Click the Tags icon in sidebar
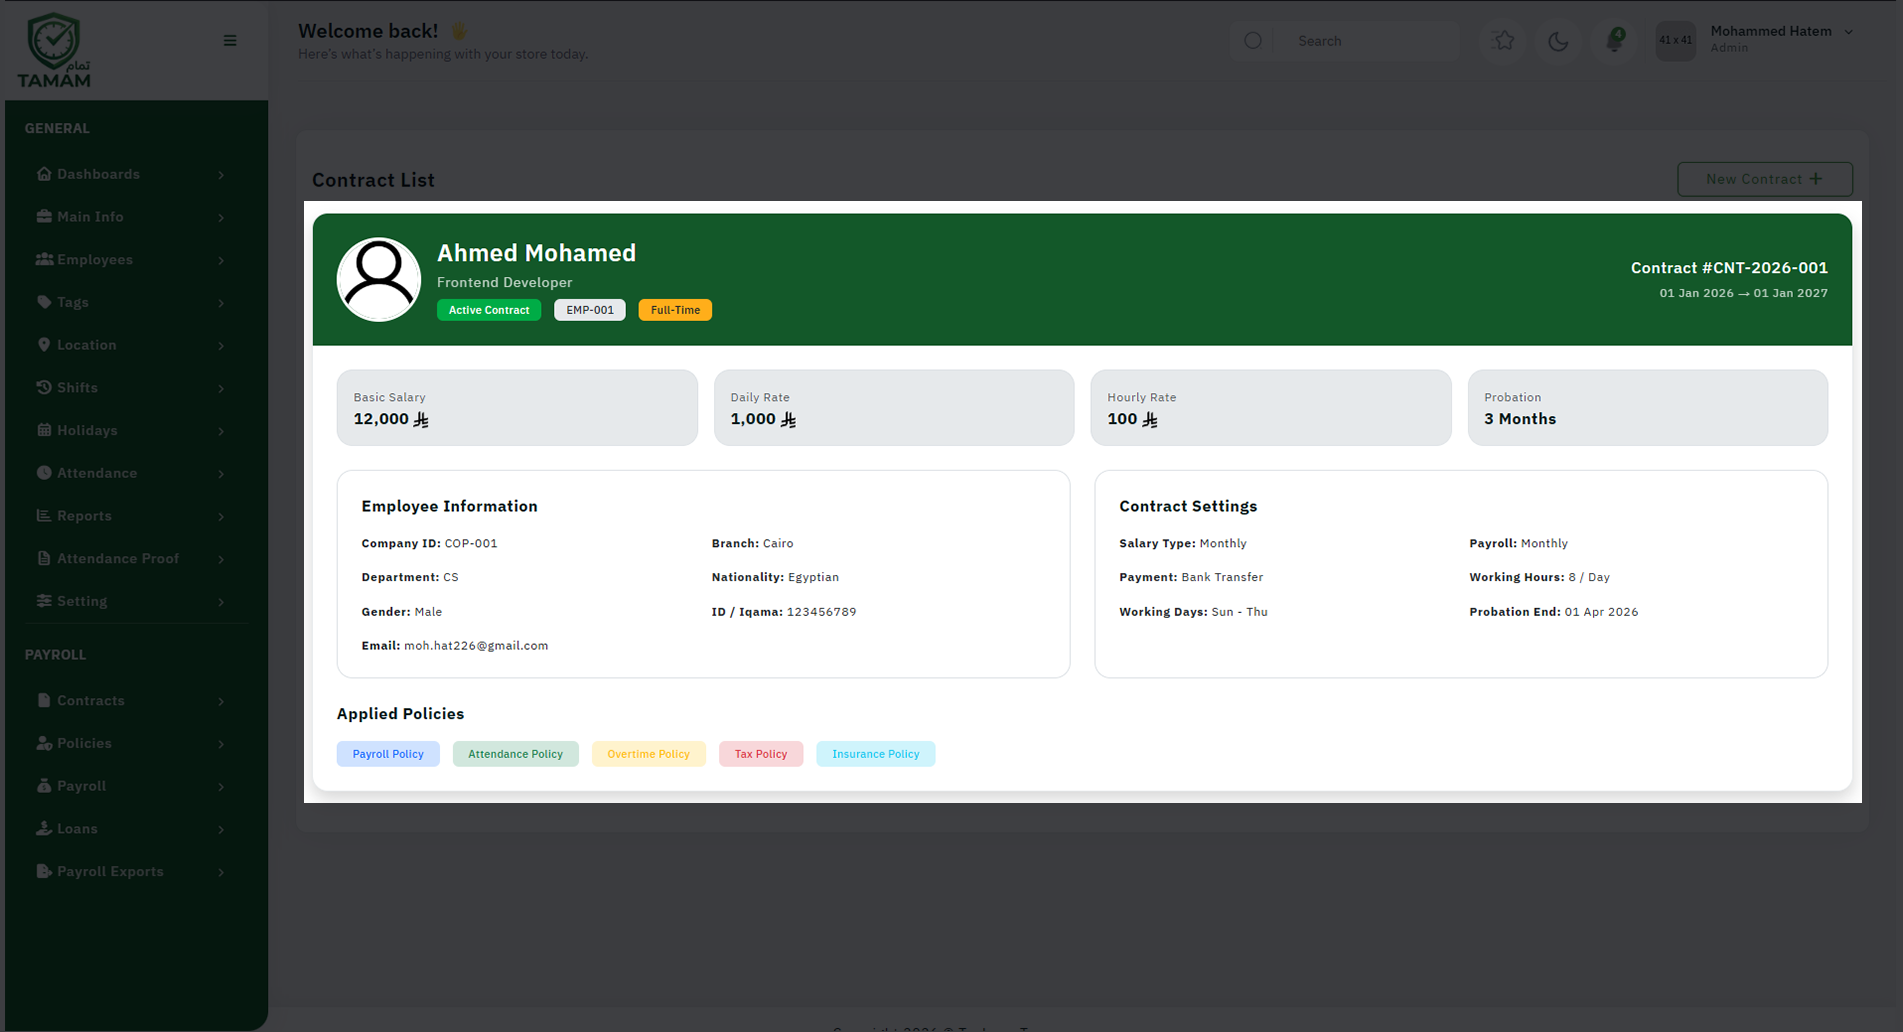 (x=44, y=302)
